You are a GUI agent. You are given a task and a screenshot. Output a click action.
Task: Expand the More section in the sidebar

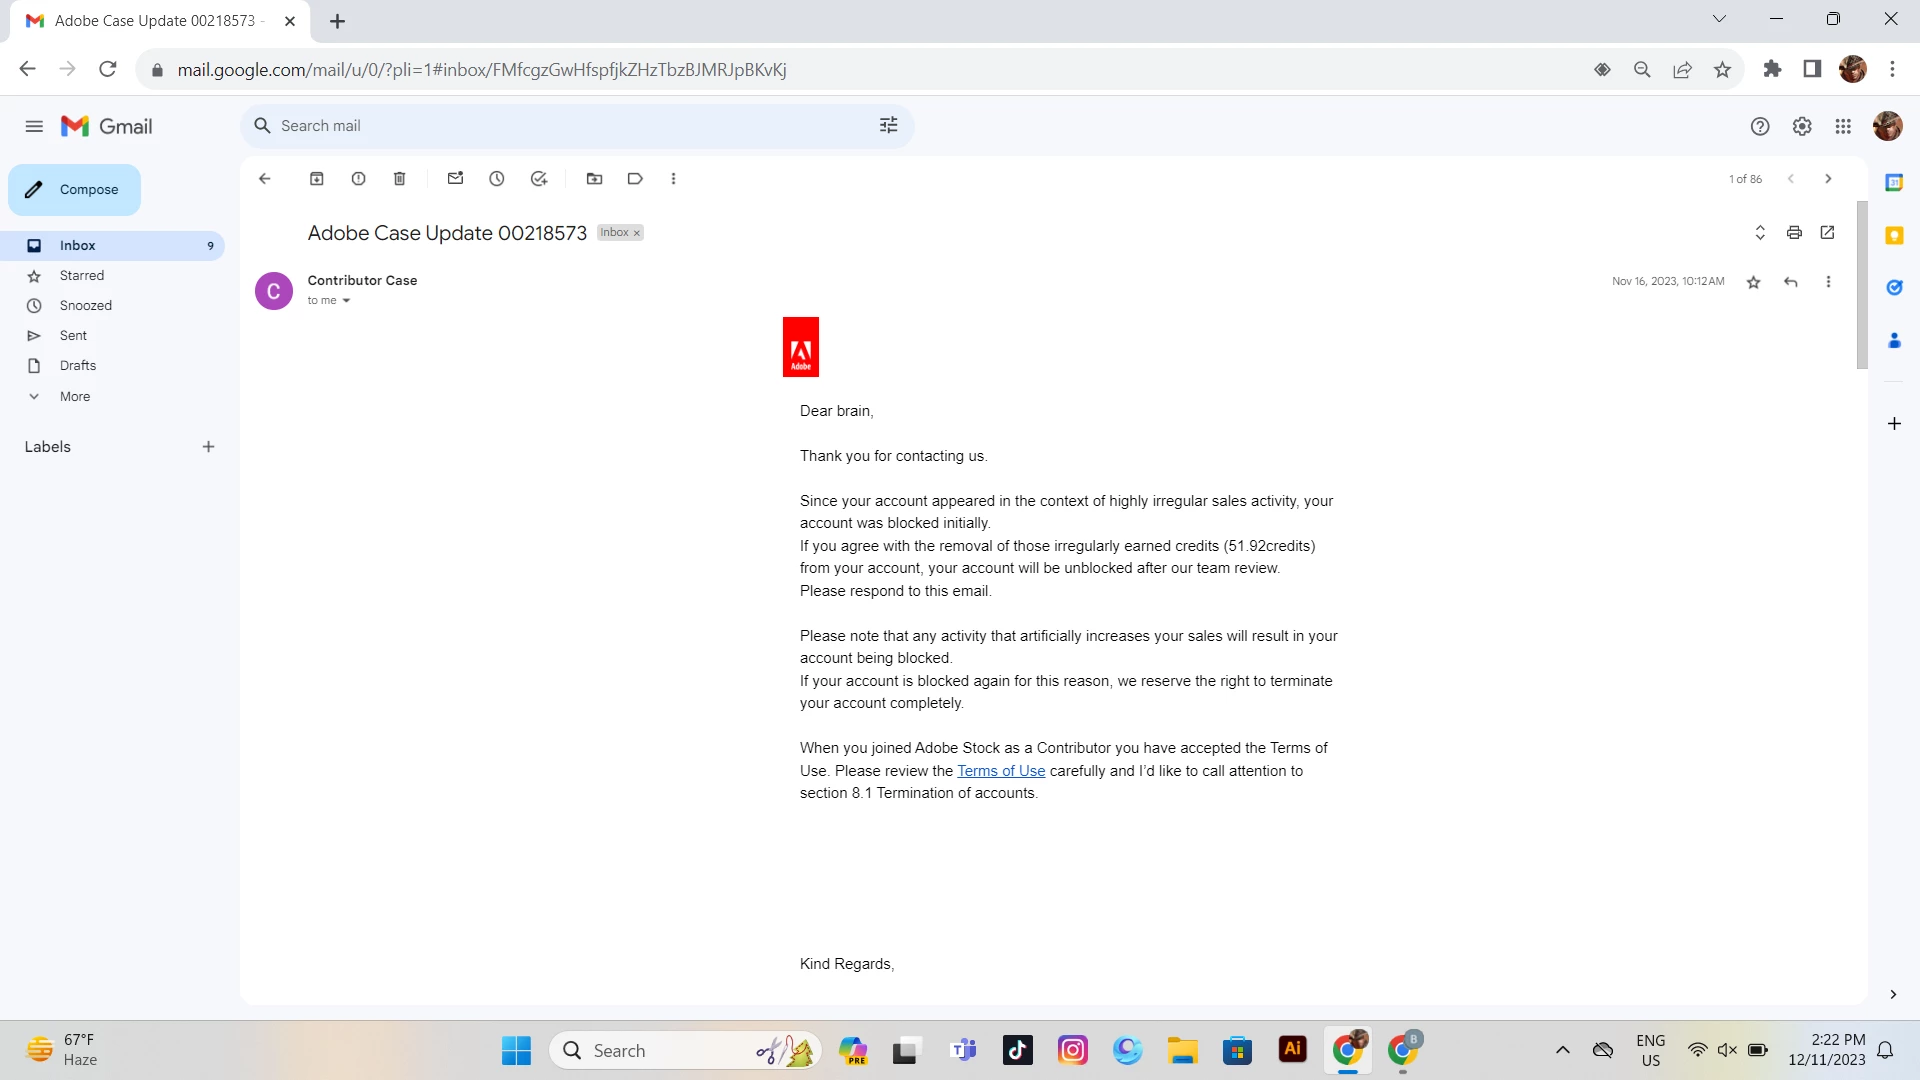tap(74, 397)
